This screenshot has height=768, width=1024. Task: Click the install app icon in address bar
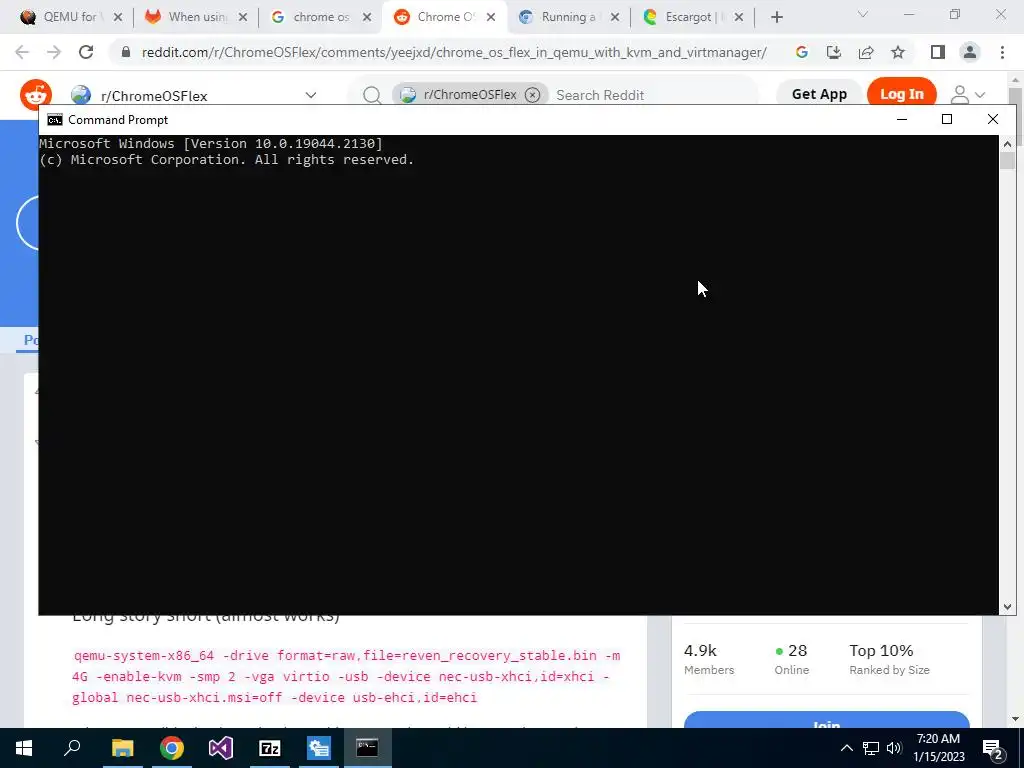point(834,52)
